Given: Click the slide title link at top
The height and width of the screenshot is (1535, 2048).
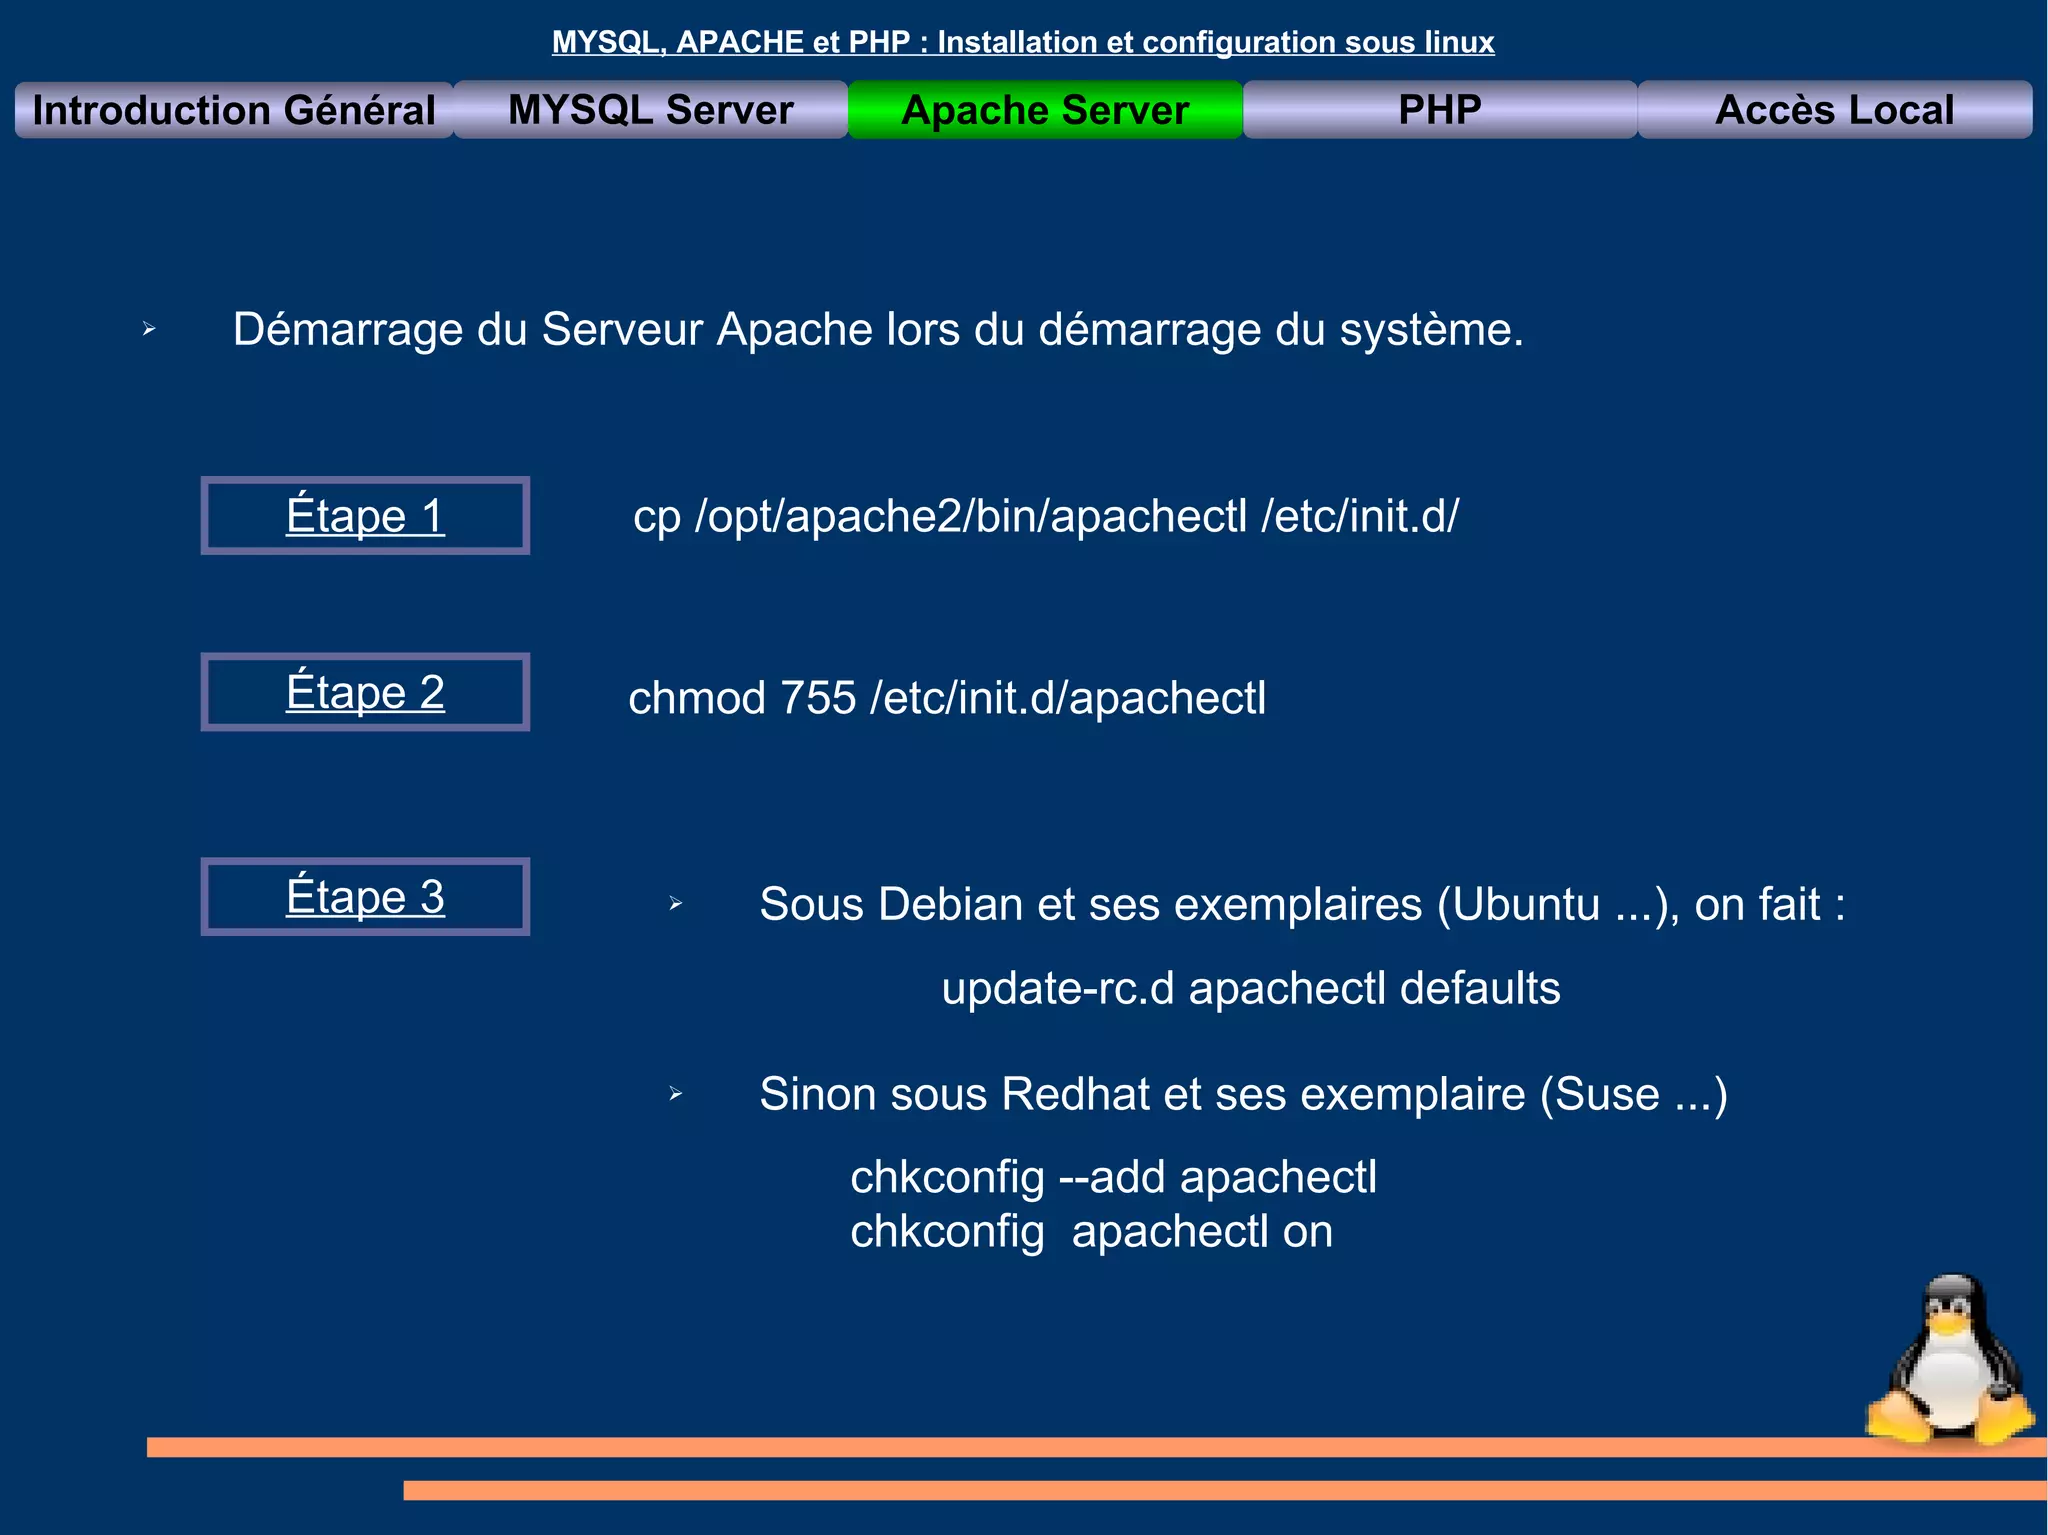Looking at the screenshot, I should (1023, 42).
